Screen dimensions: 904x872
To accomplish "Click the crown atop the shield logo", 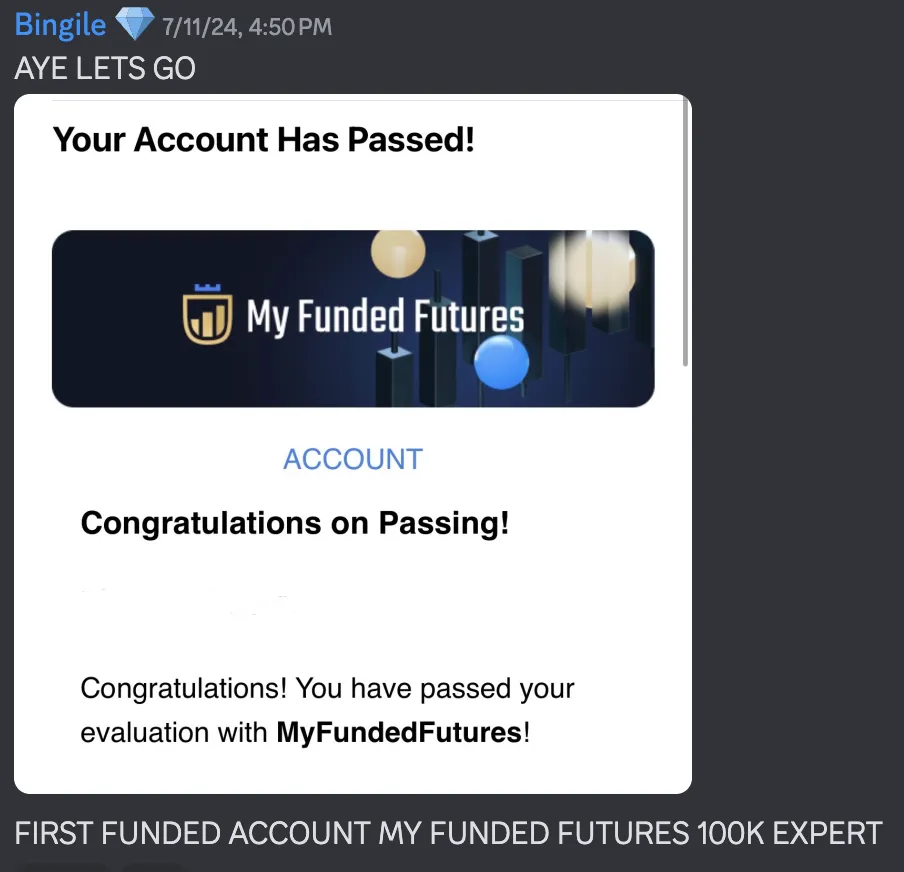I will point(208,287).
